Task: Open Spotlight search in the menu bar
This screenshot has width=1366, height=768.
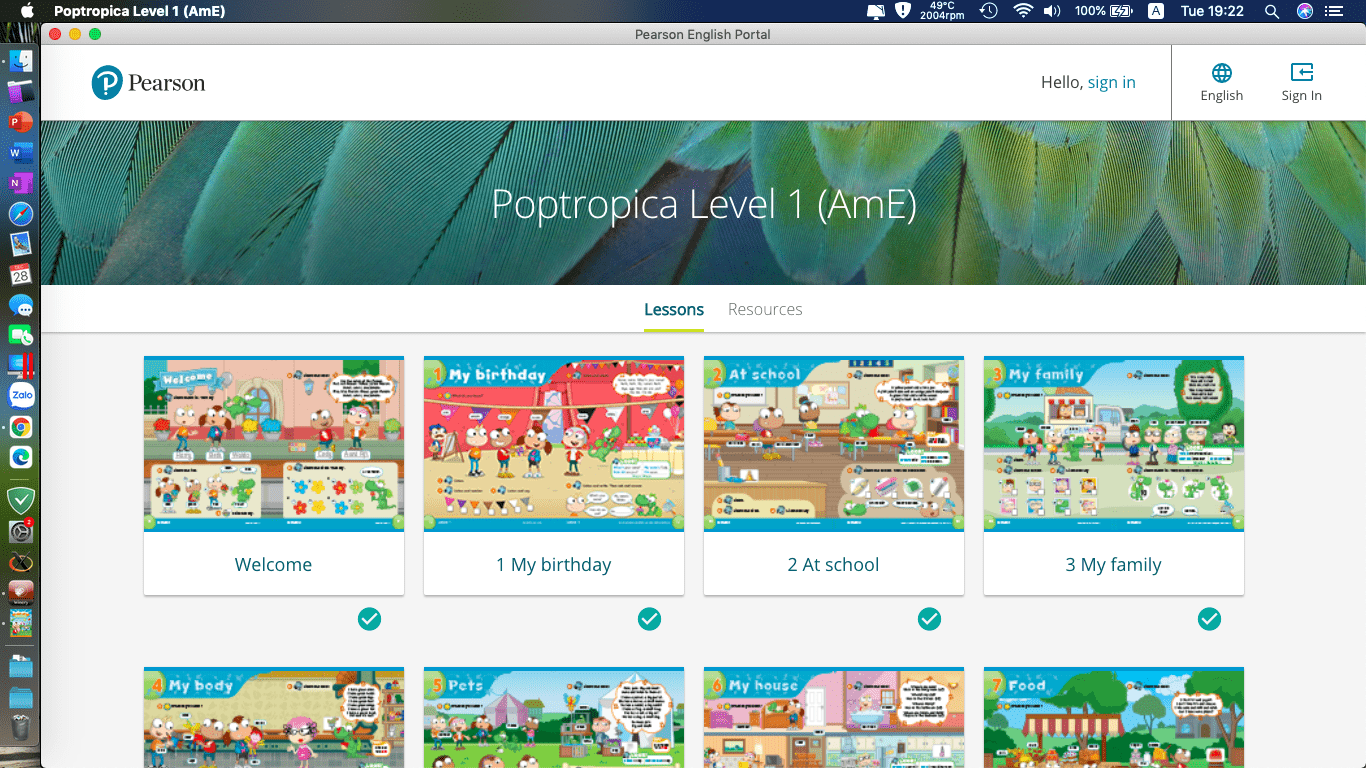Action: [x=1271, y=11]
